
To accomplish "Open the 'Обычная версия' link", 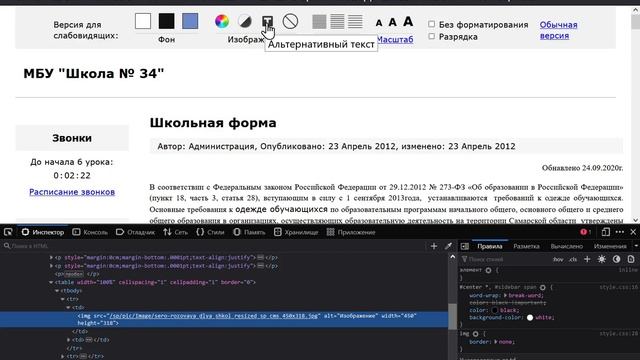I will pos(558,30).
